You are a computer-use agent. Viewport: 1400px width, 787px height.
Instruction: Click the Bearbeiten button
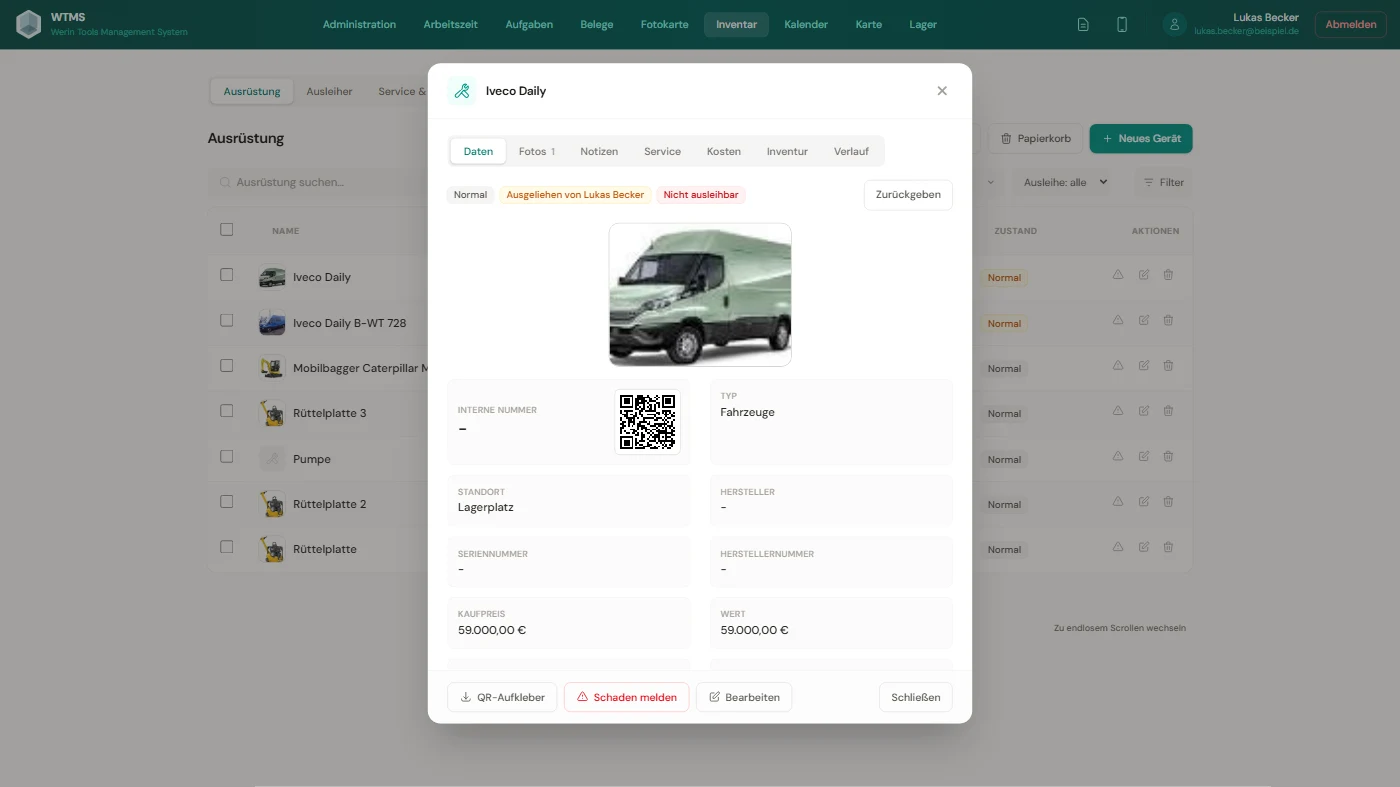click(x=744, y=697)
